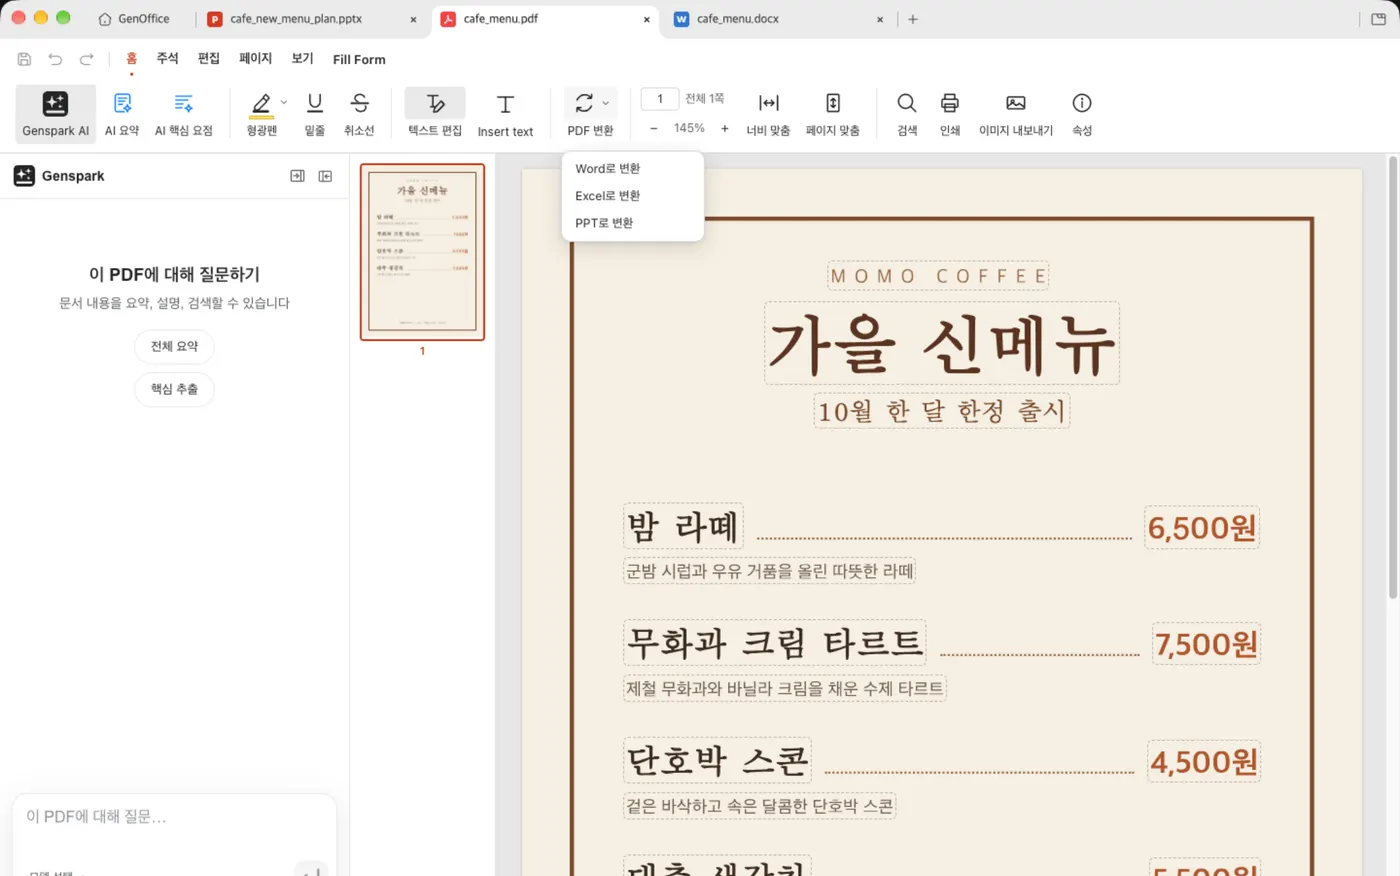Zoom out with the minus button

(x=654, y=129)
